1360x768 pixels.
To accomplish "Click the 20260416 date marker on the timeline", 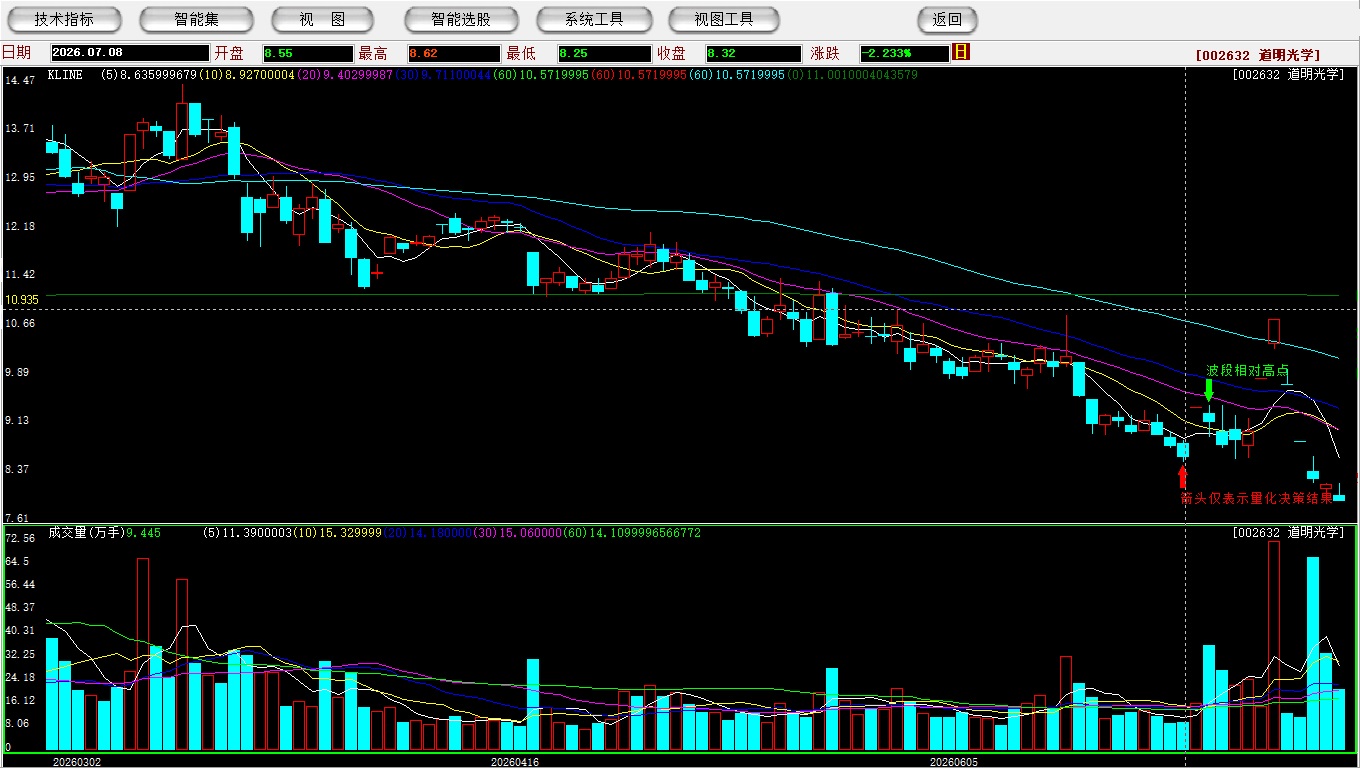I will click(514, 761).
